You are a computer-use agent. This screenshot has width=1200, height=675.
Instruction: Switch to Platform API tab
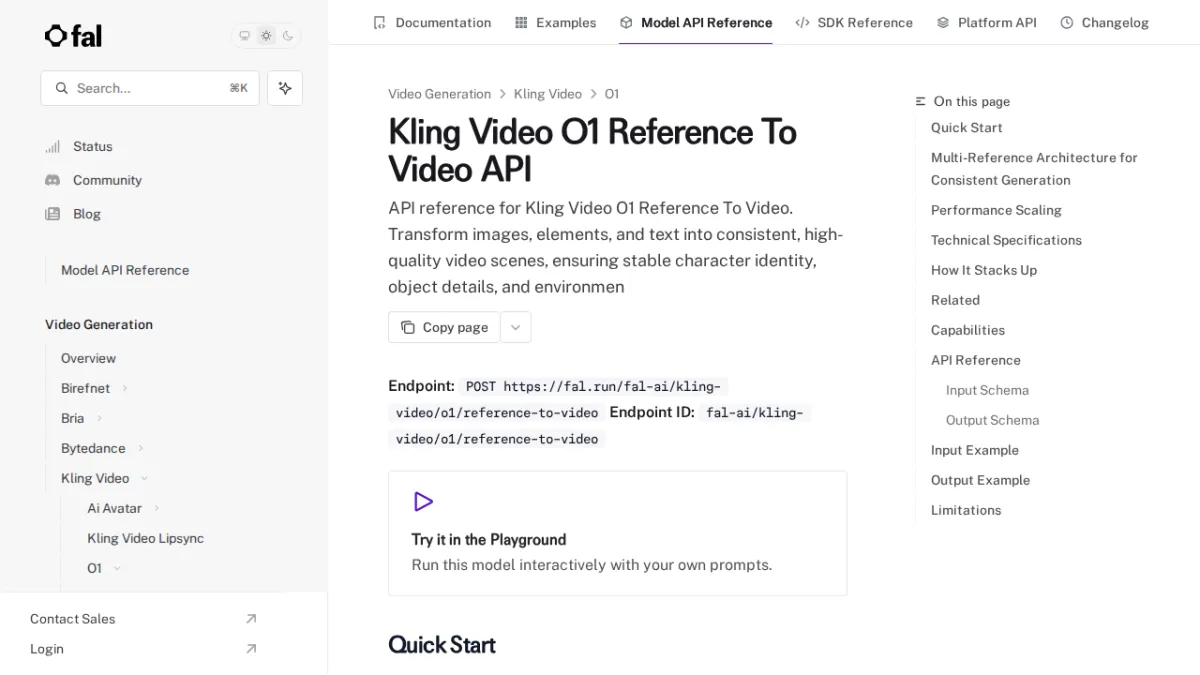pos(986,22)
